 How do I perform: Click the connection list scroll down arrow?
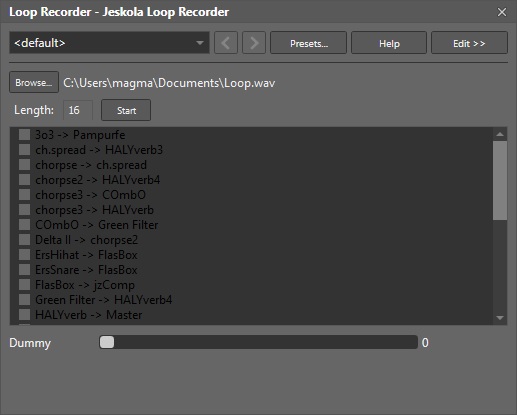tap(500, 318)
